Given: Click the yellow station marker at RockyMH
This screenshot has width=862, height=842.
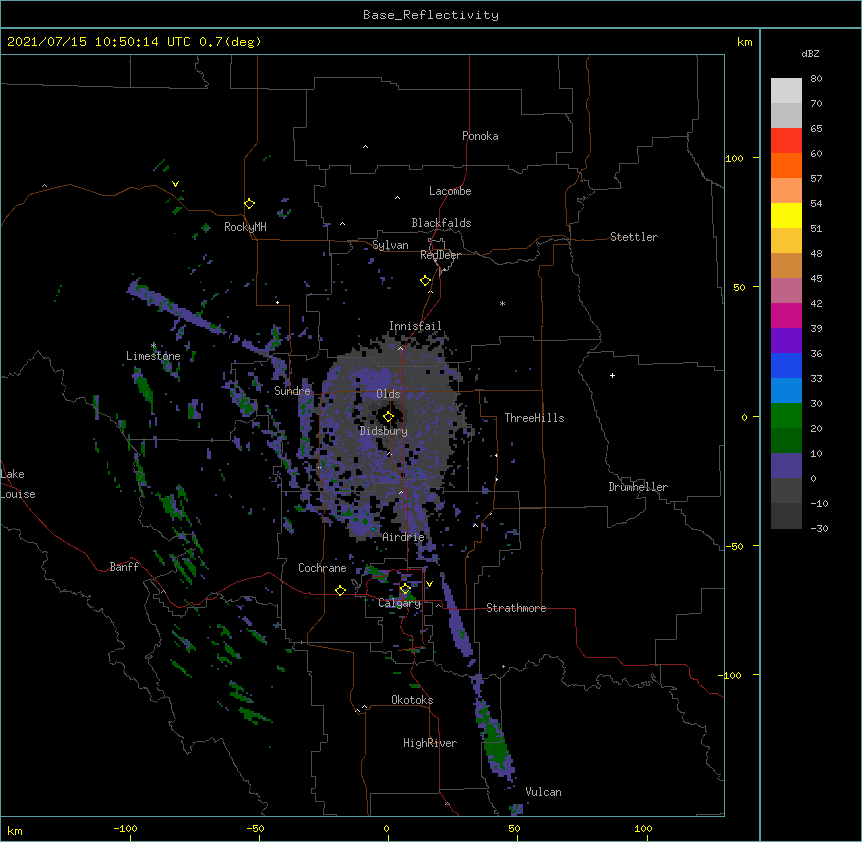Looking at the screenshot, I should click(x=249, y=204).
